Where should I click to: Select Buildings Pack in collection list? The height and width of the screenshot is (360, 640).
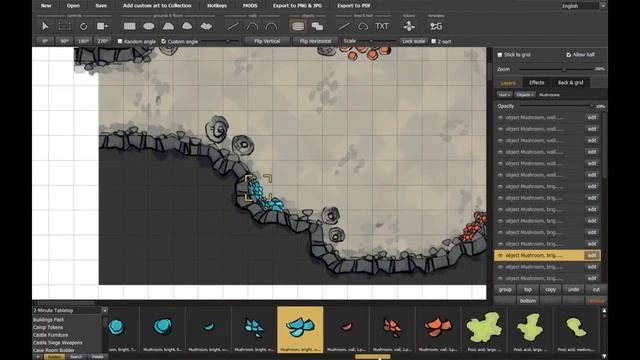click(x=49, y=320)
